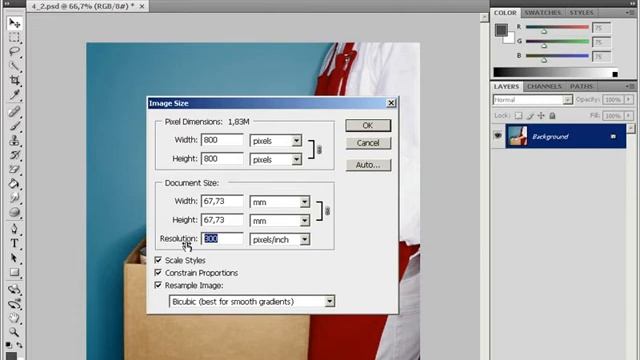Select the Magic Wand tool
This screenshot has height=360, width=640.
click(14, 66)
